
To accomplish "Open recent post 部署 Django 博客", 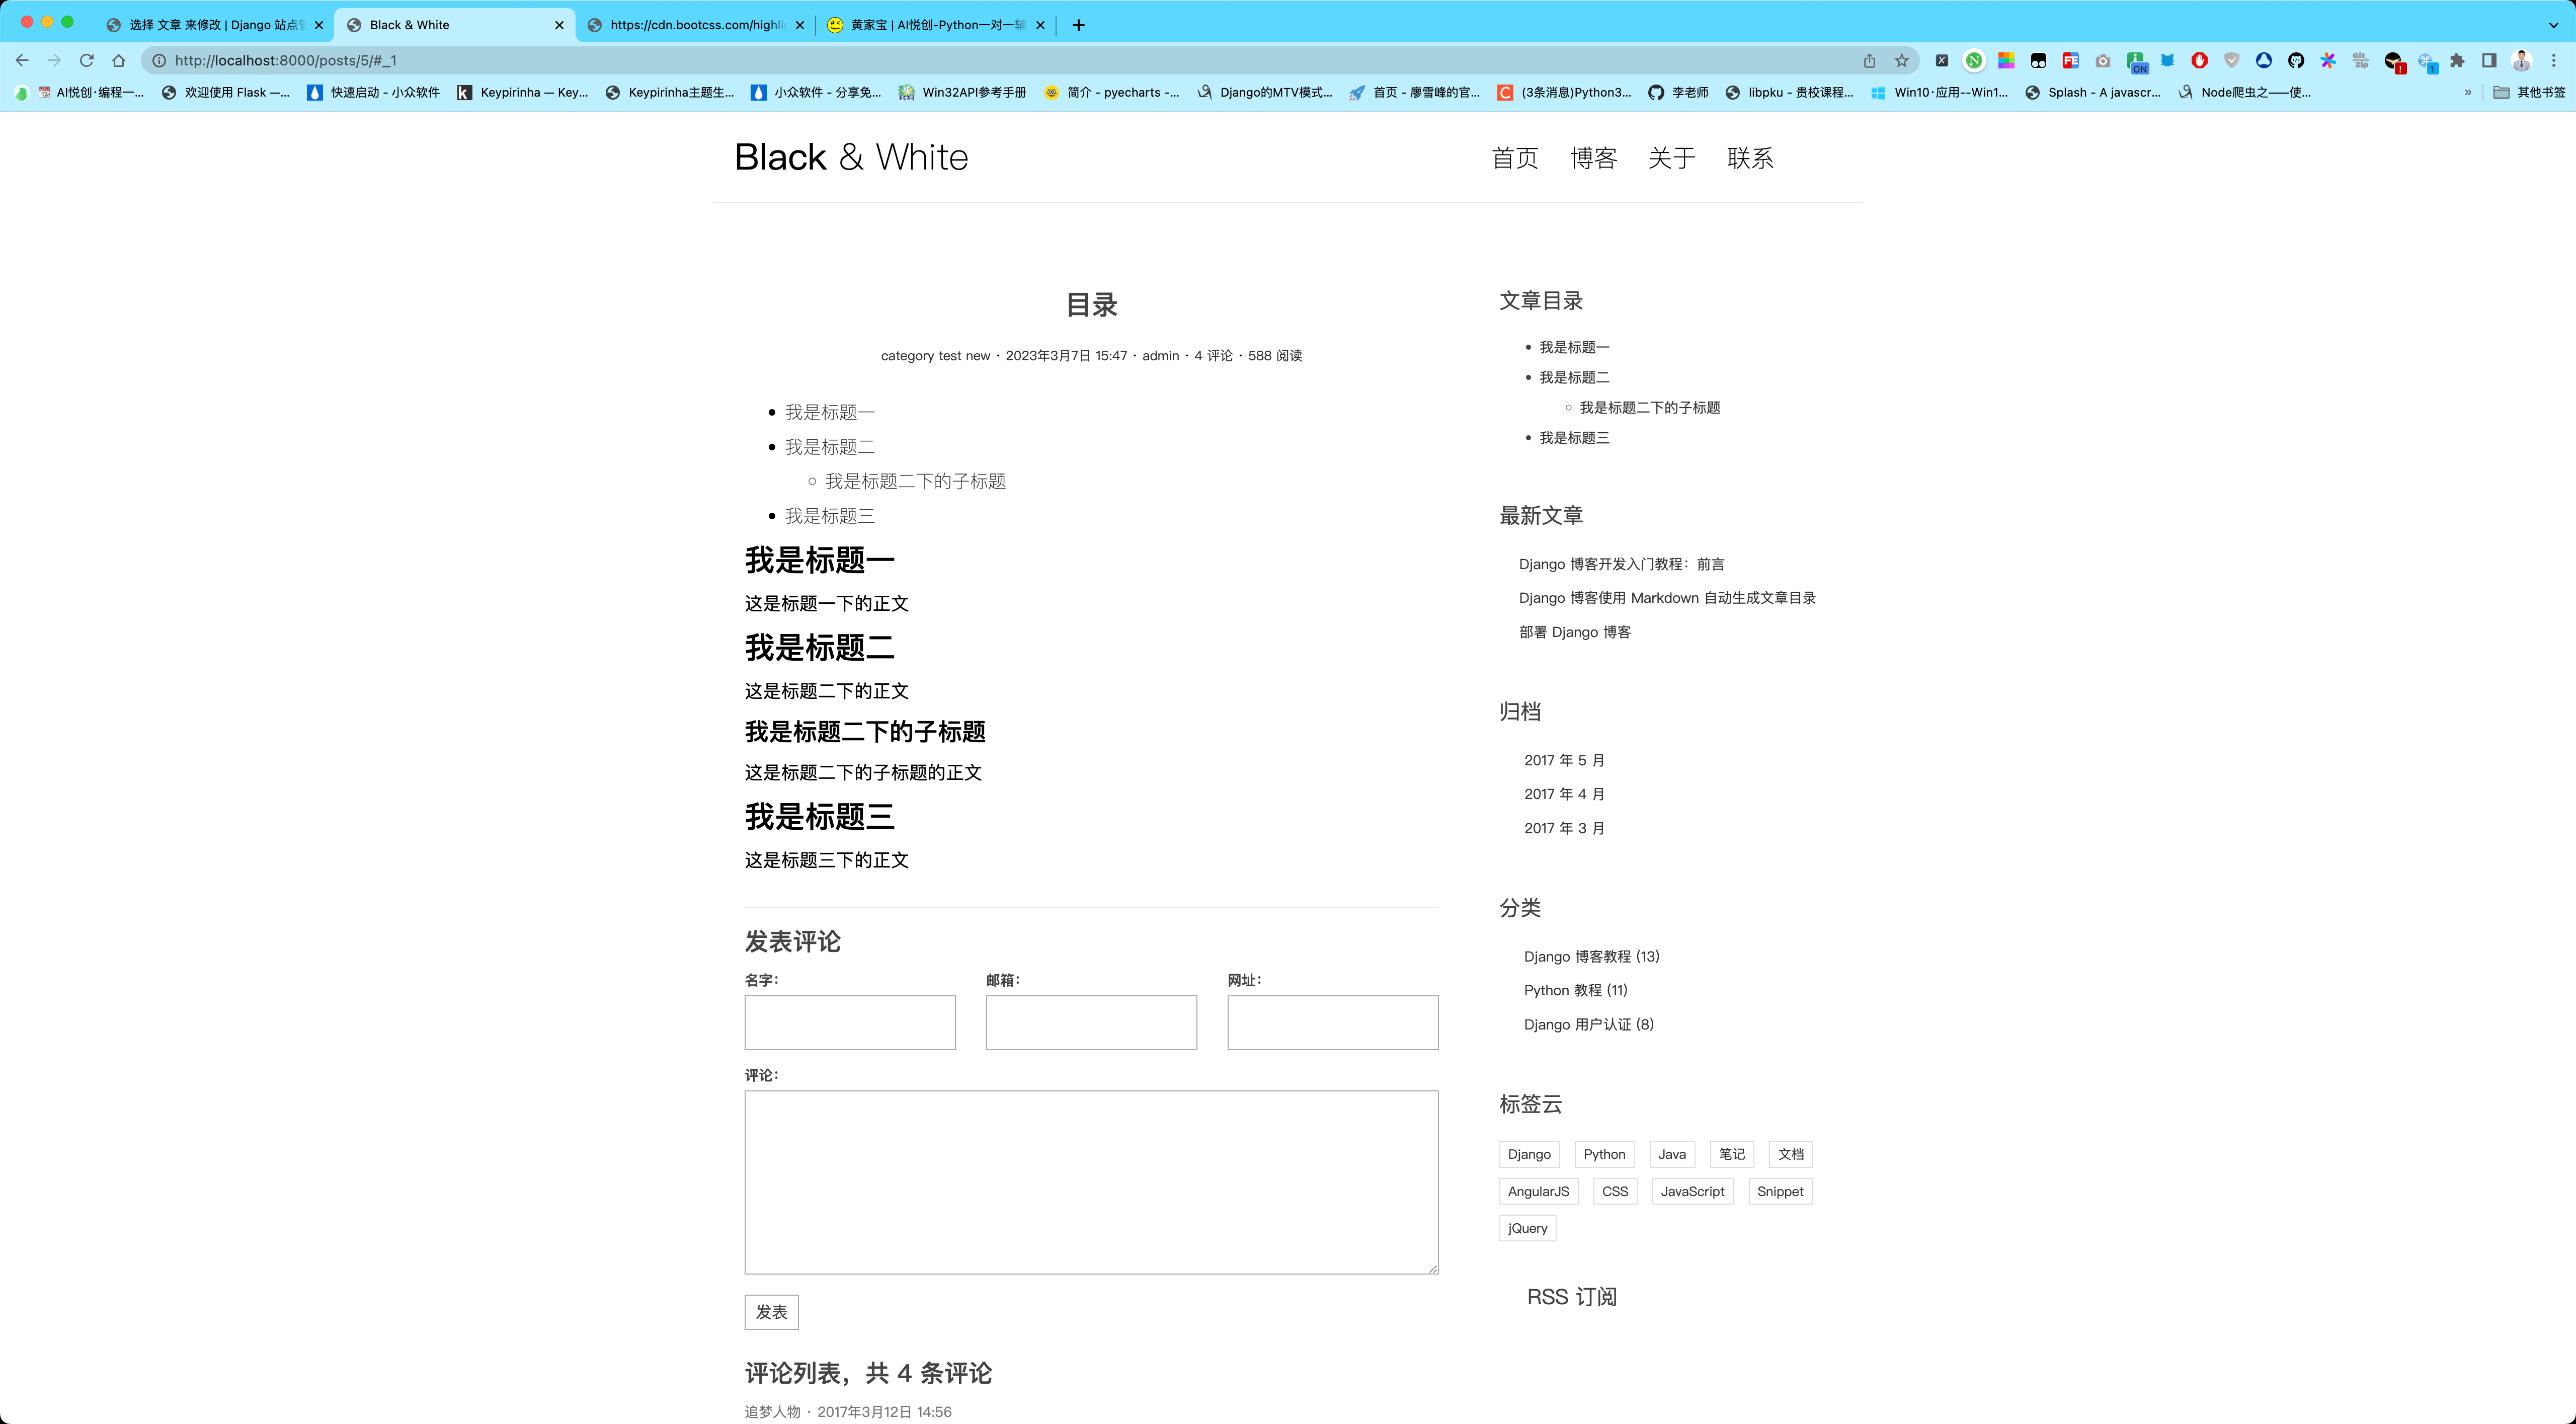I will pyautogui.click(x=1575, y=632).
